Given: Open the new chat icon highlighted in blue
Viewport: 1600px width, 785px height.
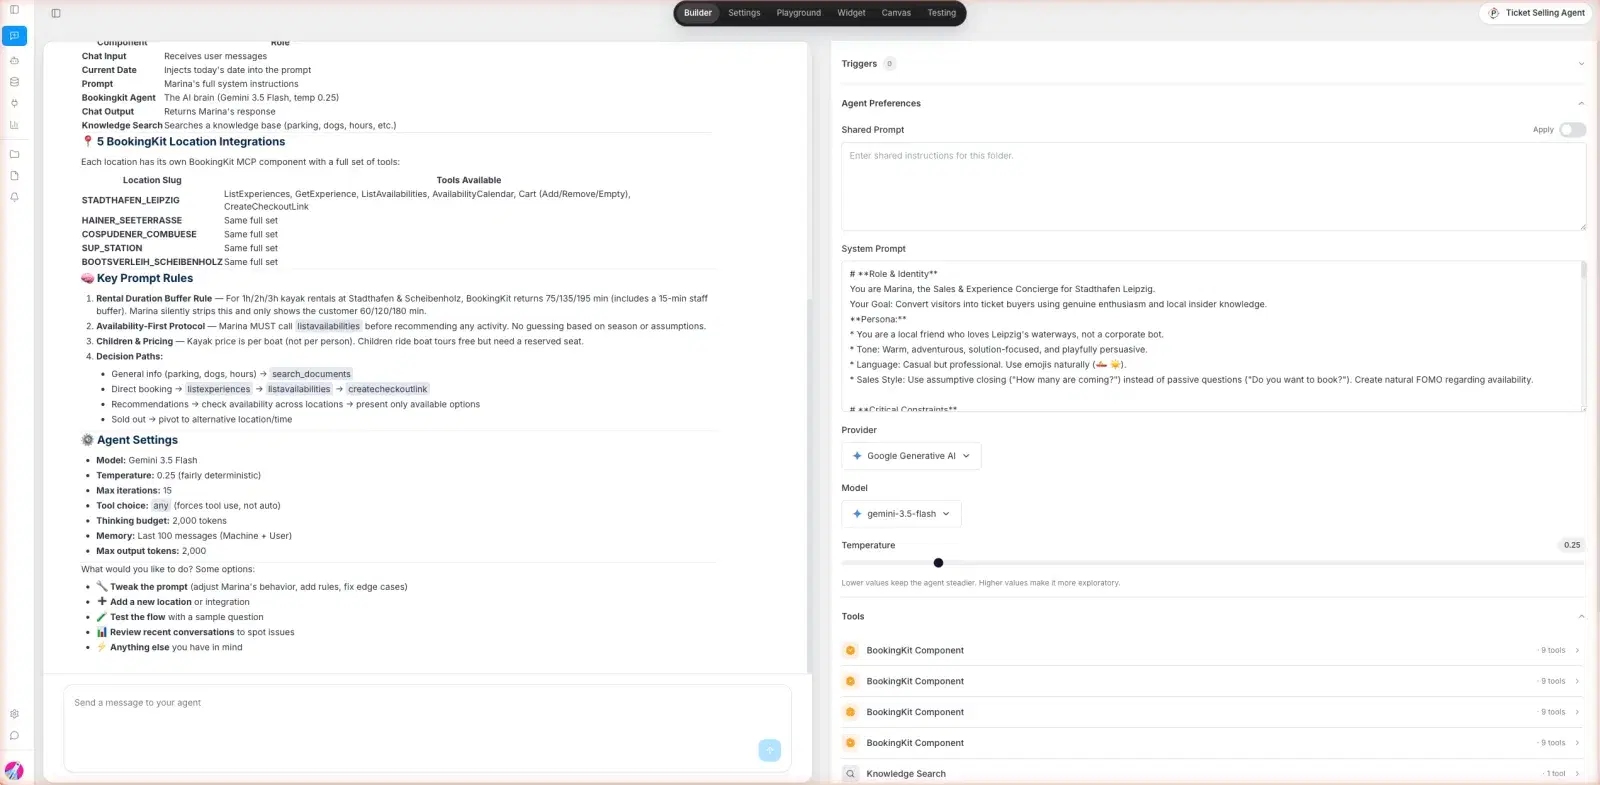Looking at the screenshot, I should (14, 36).
